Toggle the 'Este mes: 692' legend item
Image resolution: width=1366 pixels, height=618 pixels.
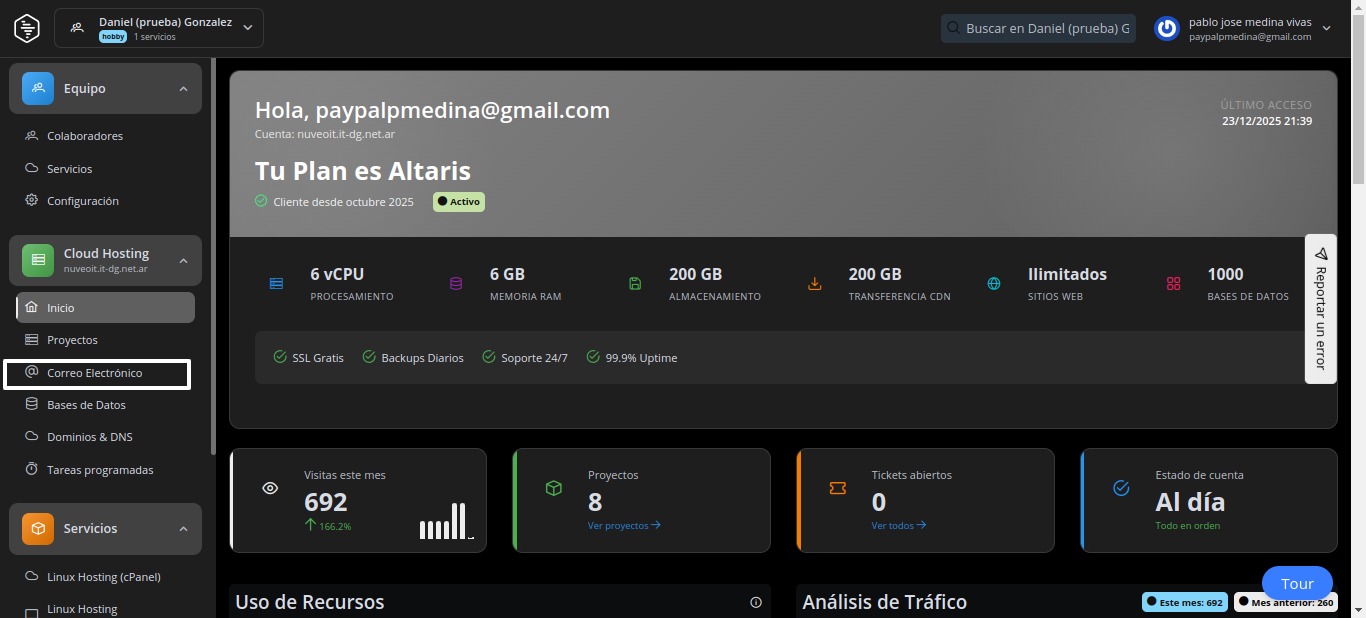1185,603
